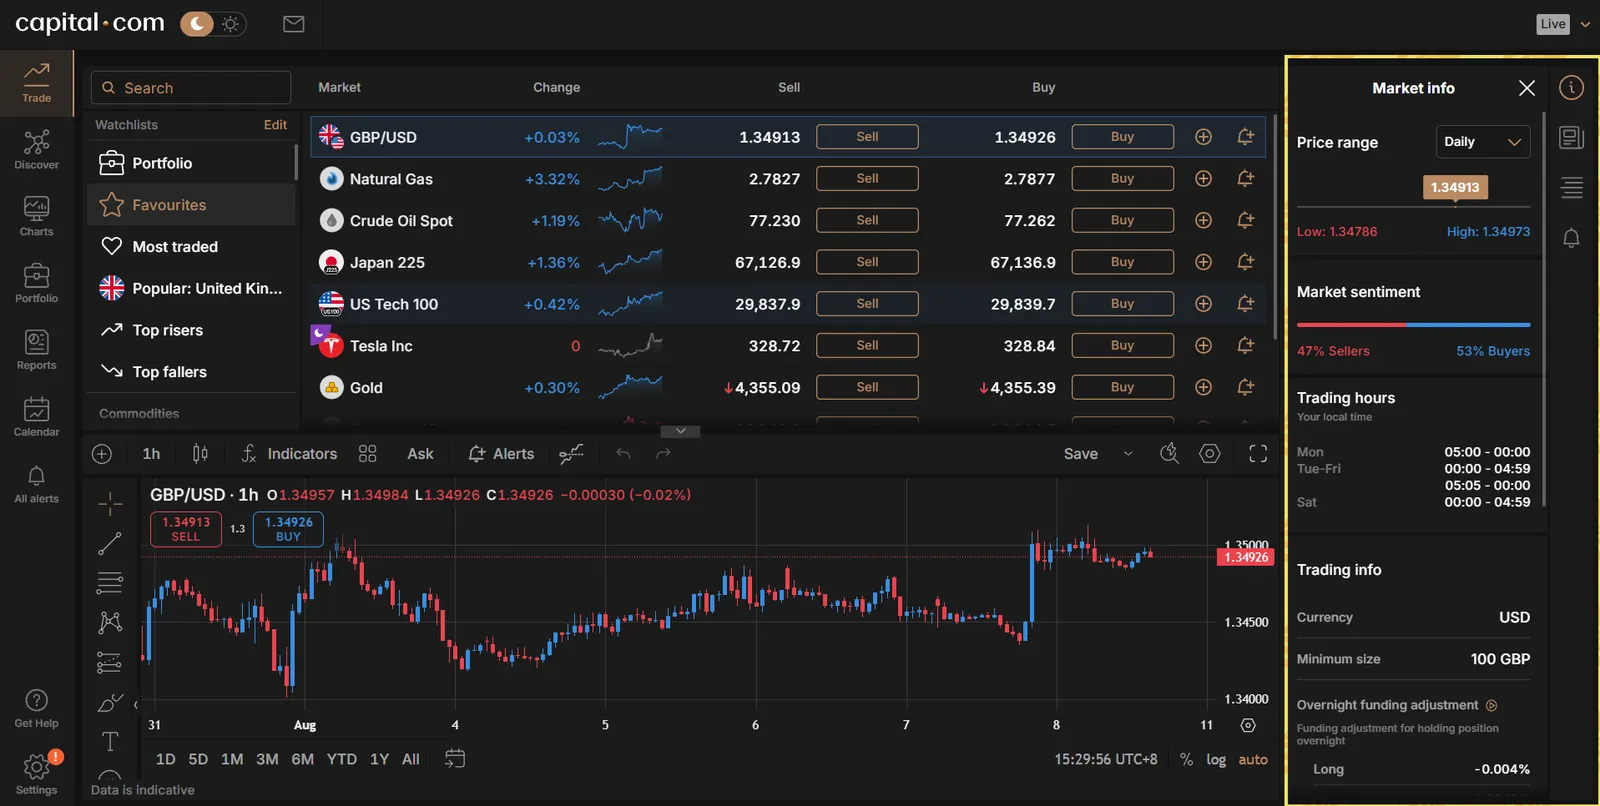Create a price alert for Crude Oil Spot
1600x806 pixels.
click(x=1246, y=220)
